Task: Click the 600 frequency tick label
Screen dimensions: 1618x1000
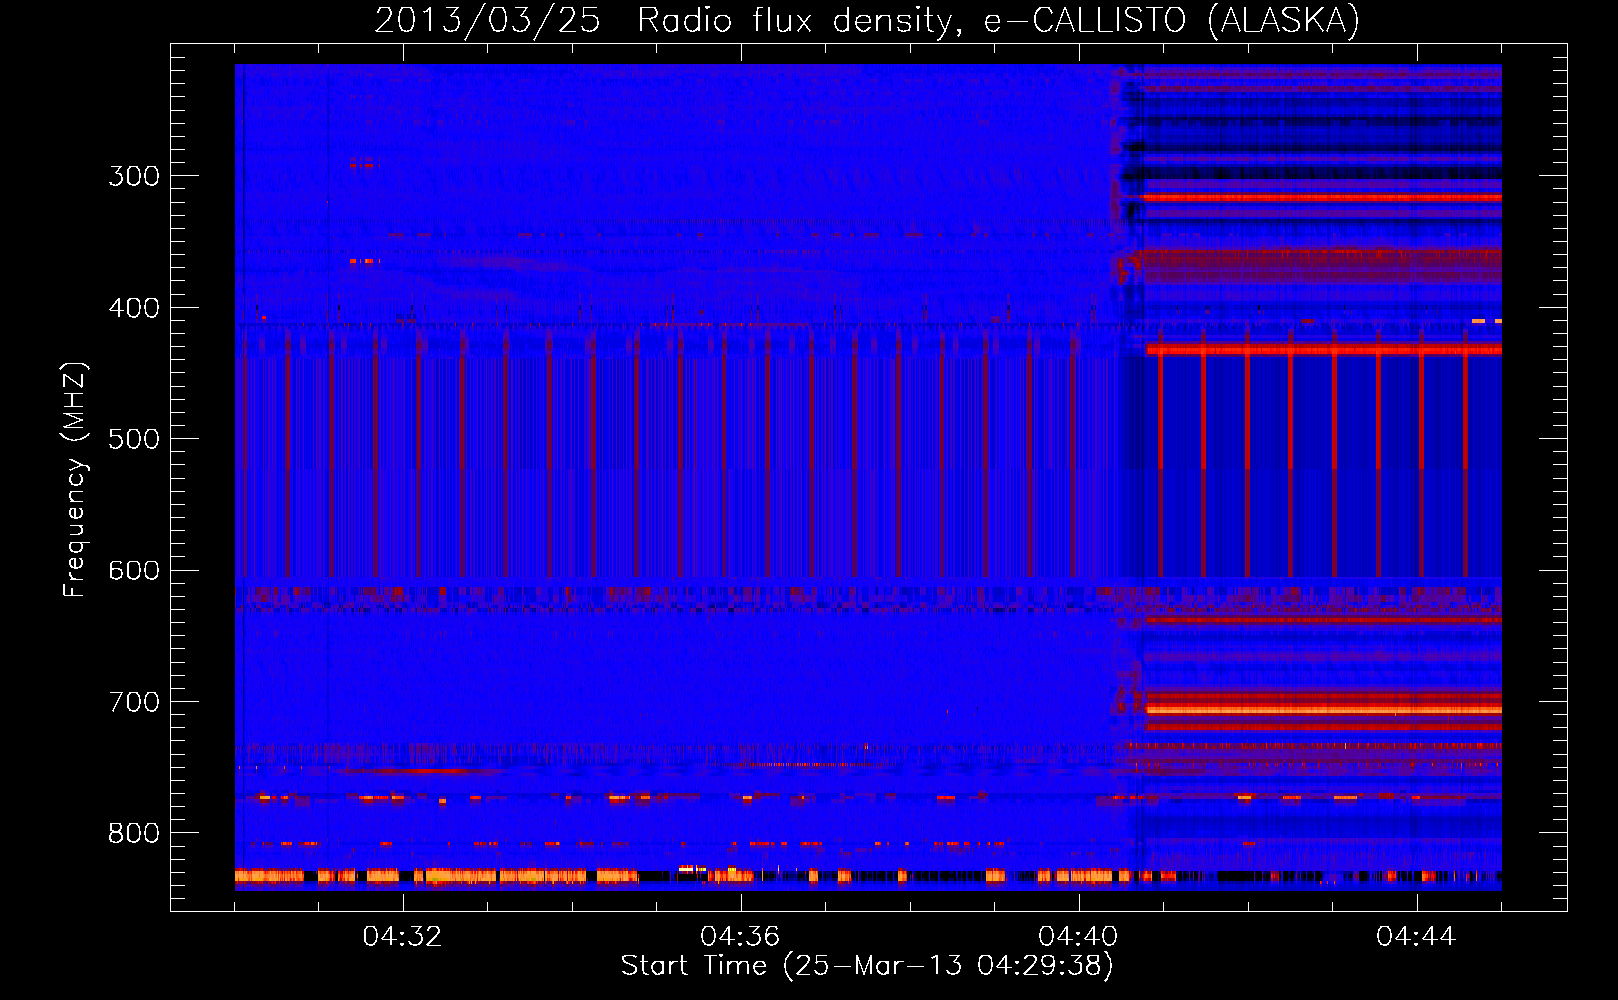Action: coord(134,571)
